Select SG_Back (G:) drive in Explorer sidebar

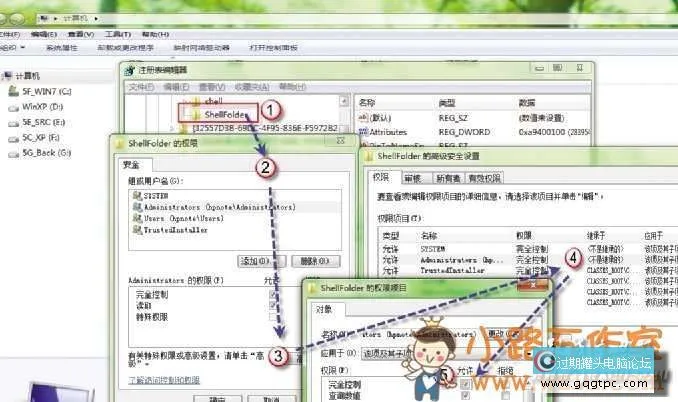point(40,153)
